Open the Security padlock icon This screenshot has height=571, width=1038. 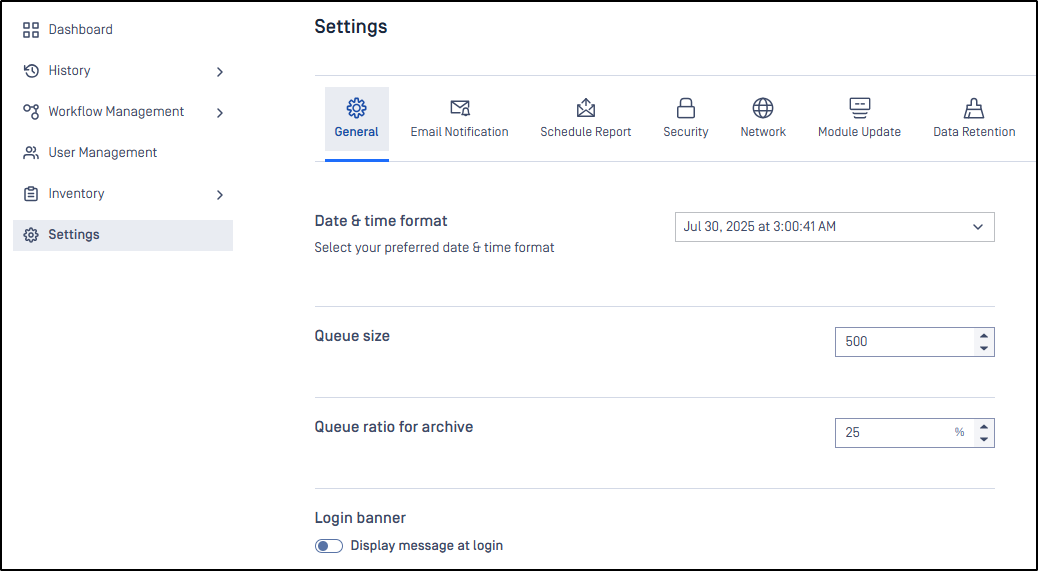pyautogui.click(x=686, y=108)
